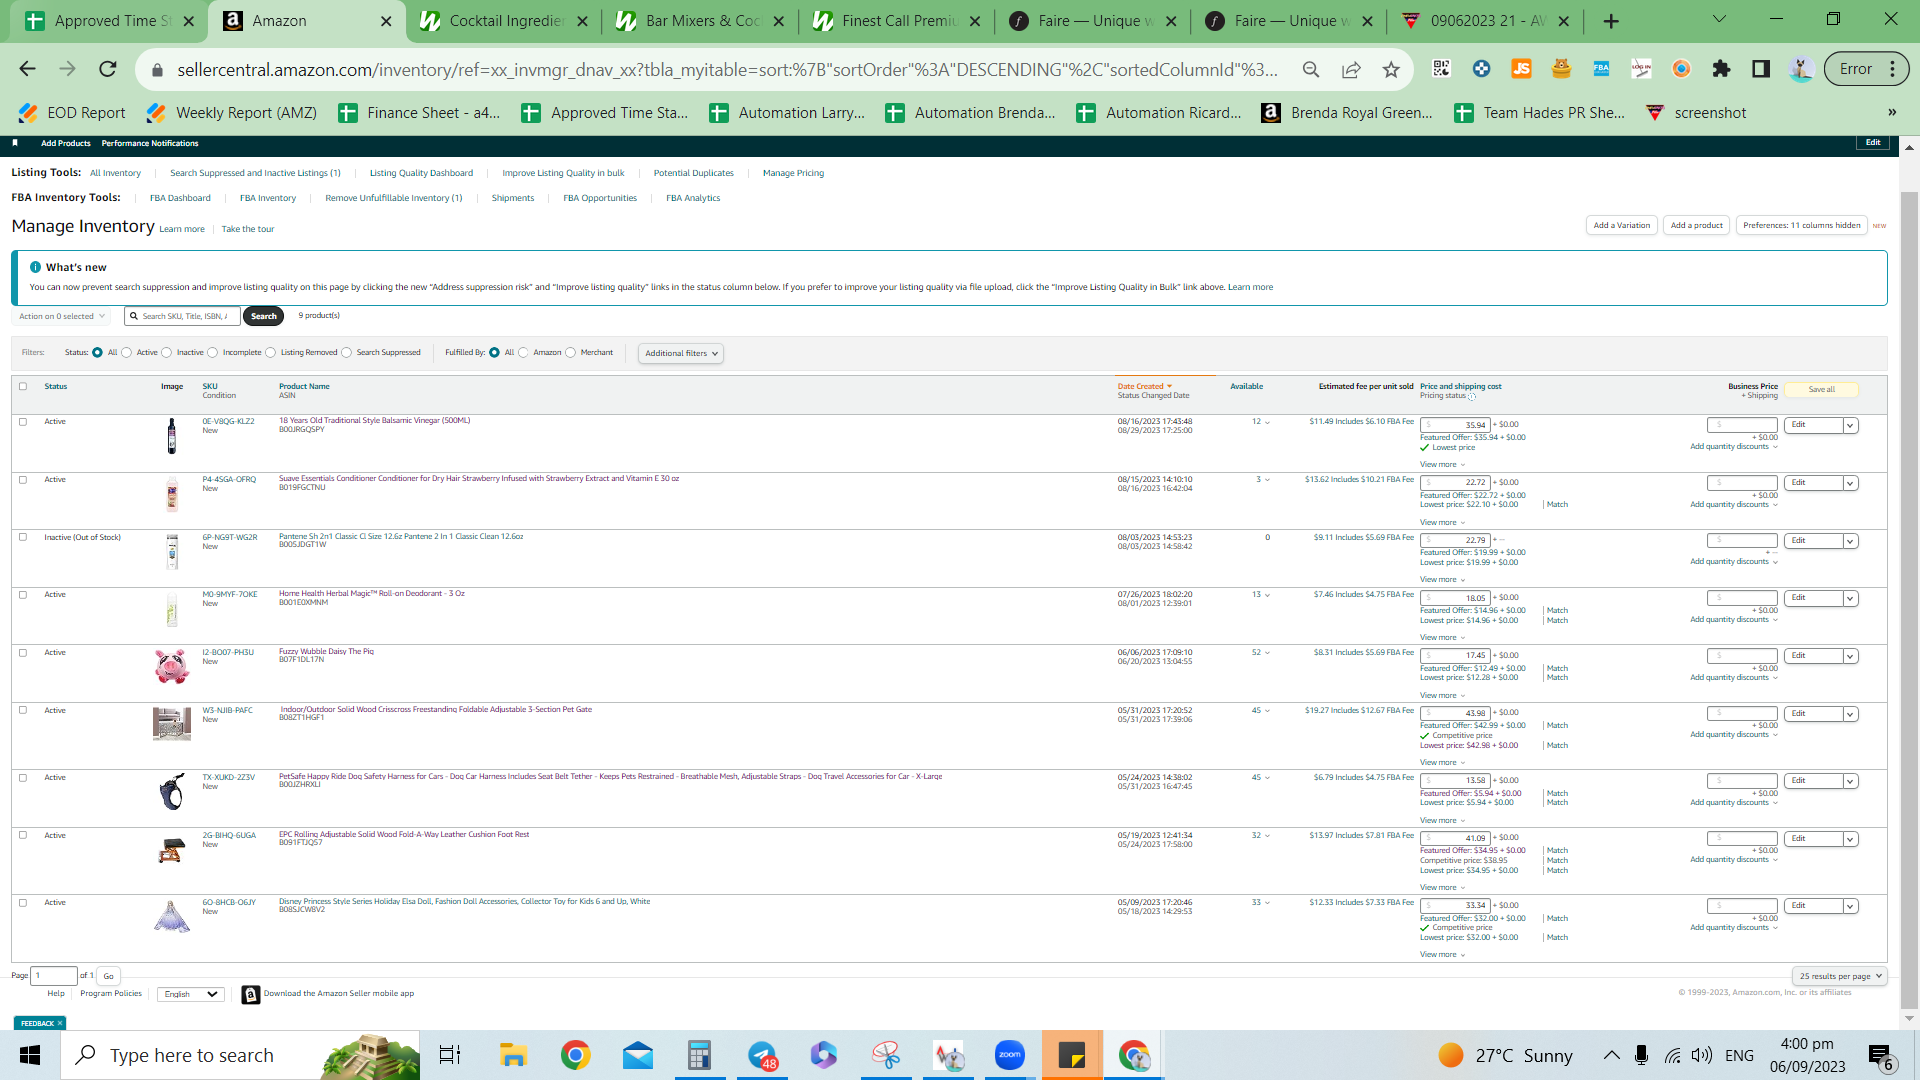Open Task View in the taskbar
The width and height of the screenshot is (1920, 1080).
tap(450, 1055)
